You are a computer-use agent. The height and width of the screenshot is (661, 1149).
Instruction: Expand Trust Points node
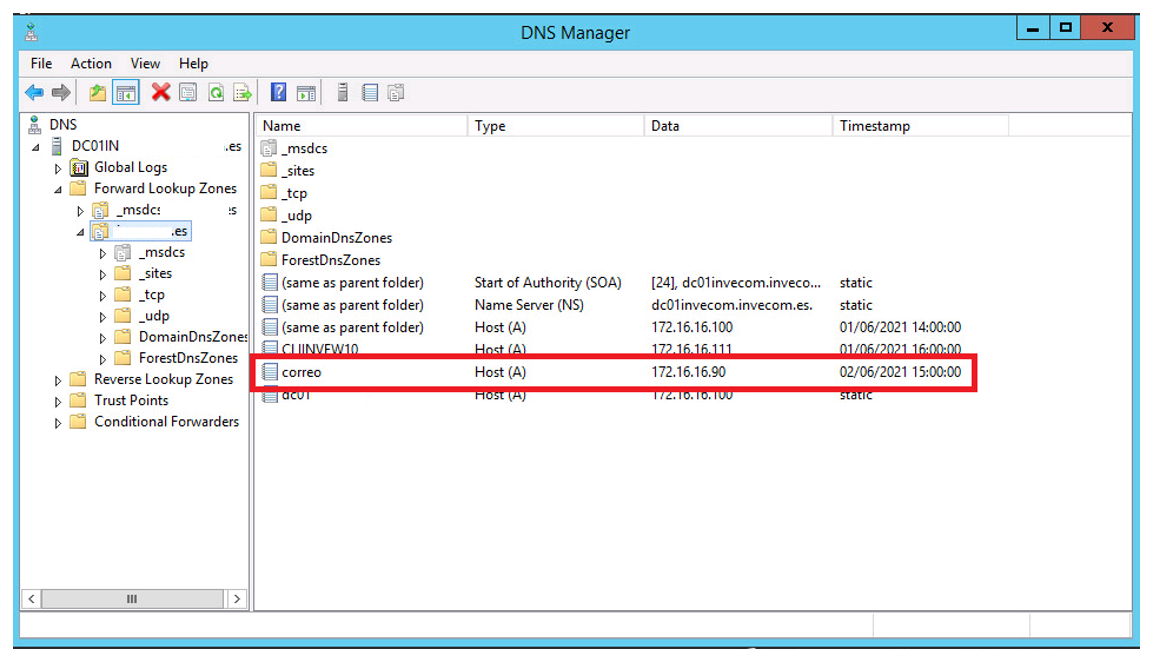(58, 402)
